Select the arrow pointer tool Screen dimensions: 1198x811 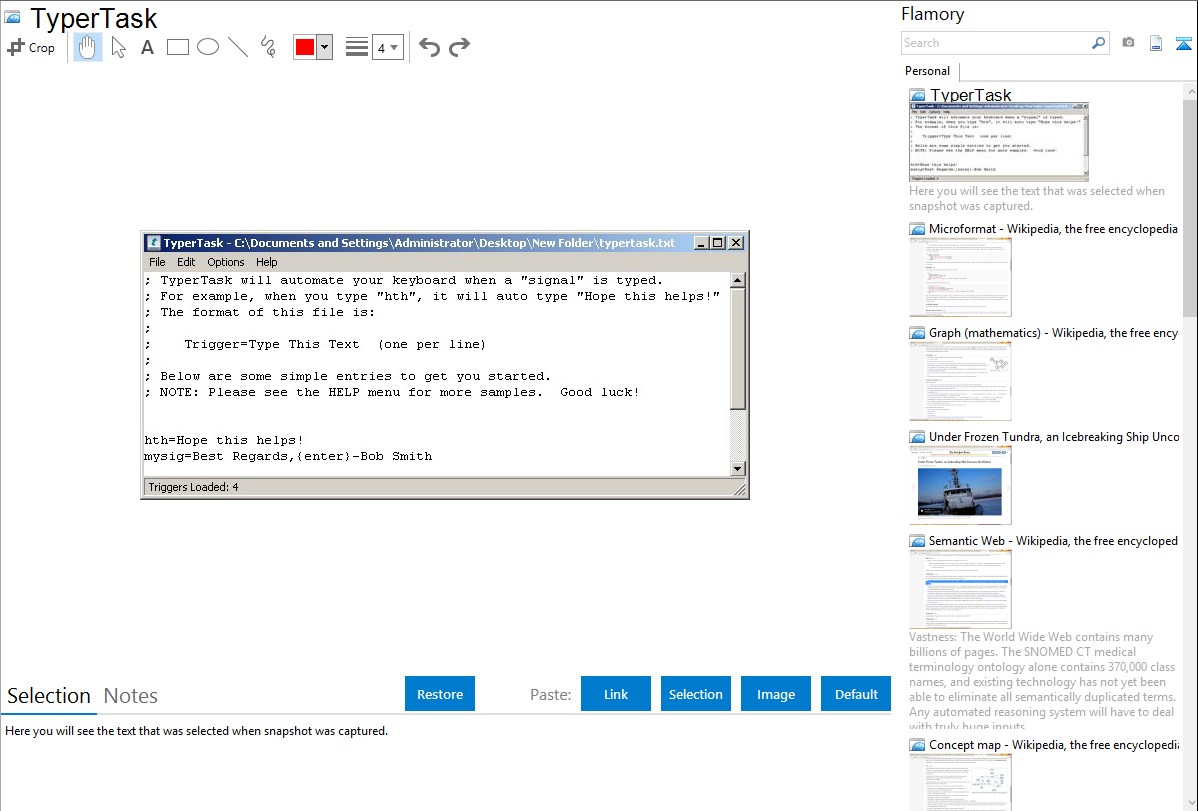tap(118, 47)
